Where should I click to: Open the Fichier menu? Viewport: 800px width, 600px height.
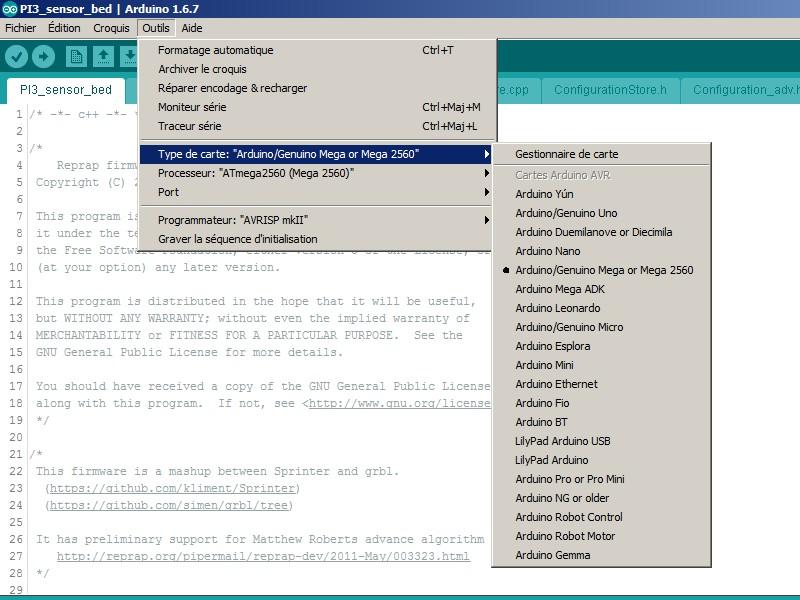pos(20,28)
